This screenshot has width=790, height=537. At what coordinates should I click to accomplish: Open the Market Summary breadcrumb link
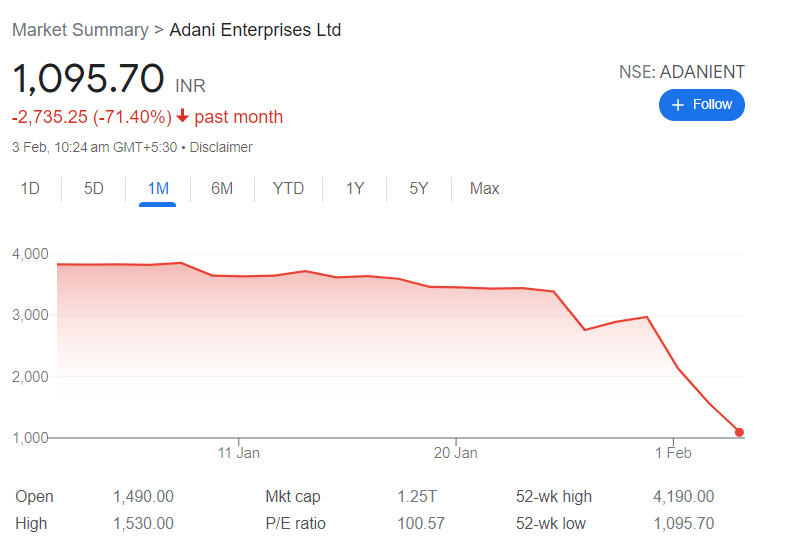(x=81, y=30)
